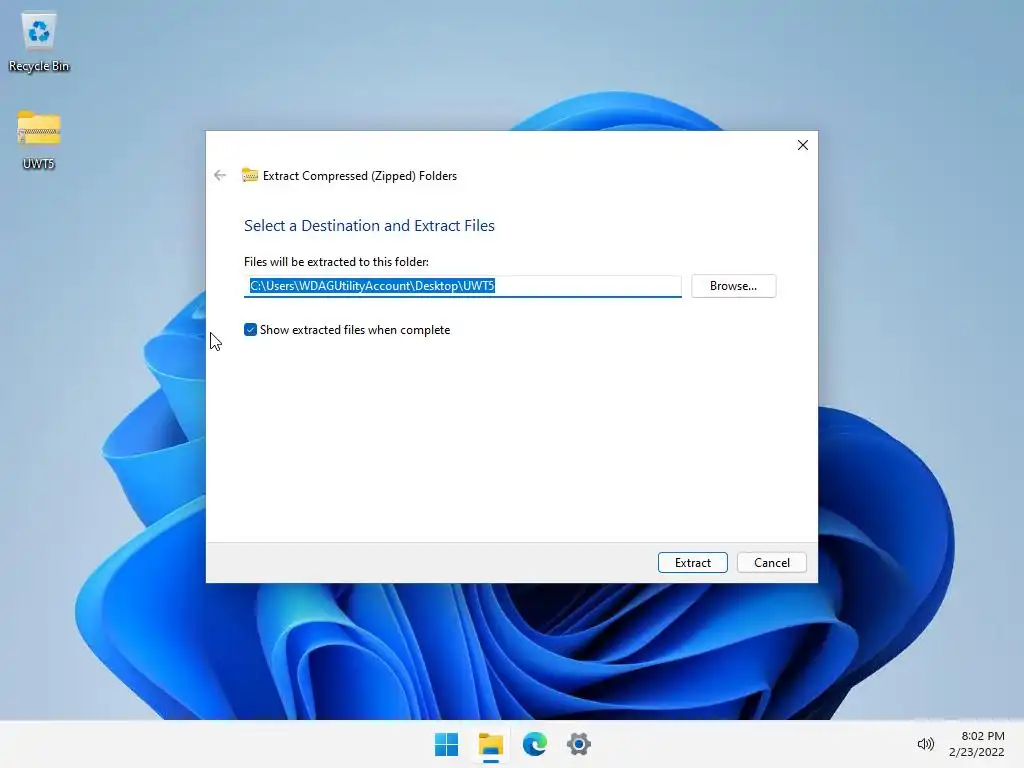Open the Browse... folder picker

coord(733,286)
